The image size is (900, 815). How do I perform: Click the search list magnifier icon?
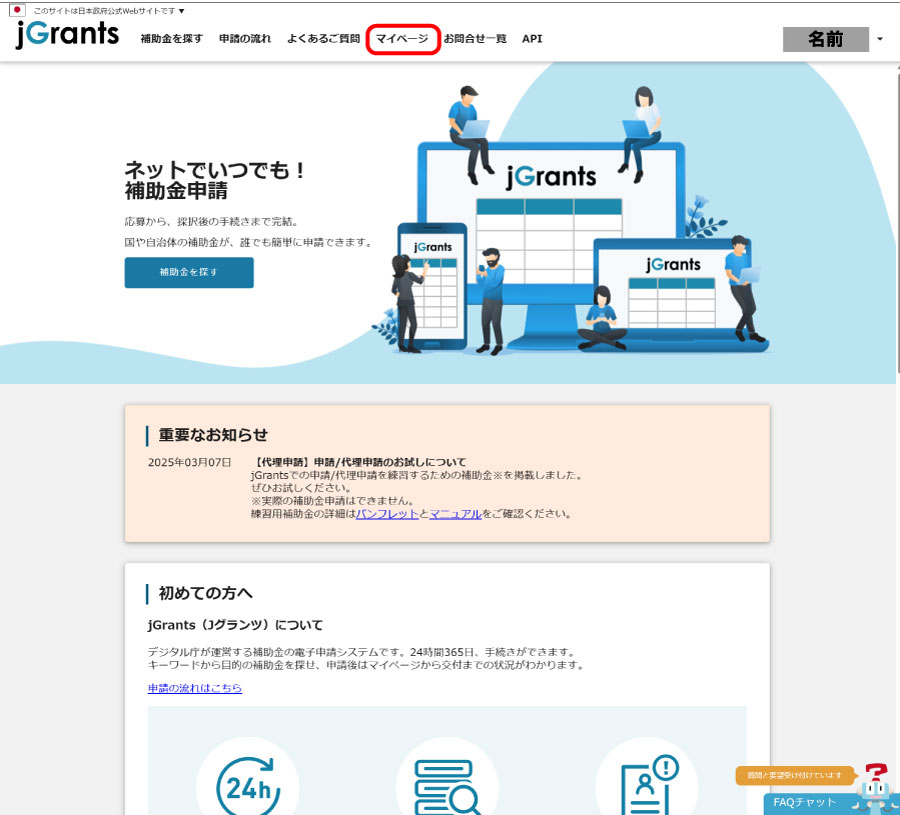pyautogui.click(x=447, y=786)
